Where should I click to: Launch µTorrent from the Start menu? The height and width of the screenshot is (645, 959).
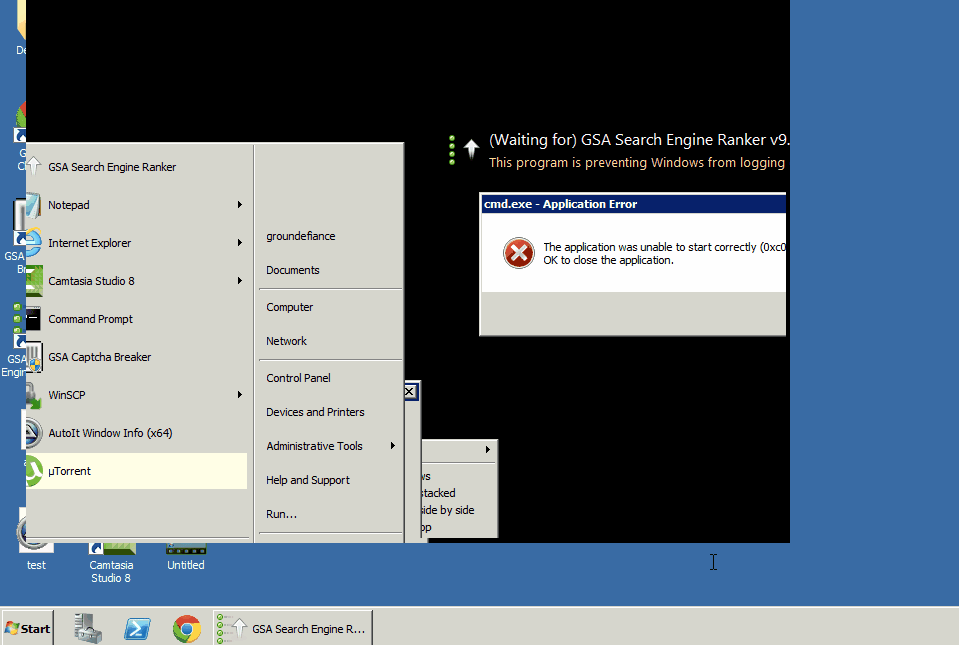pos(137,471)
